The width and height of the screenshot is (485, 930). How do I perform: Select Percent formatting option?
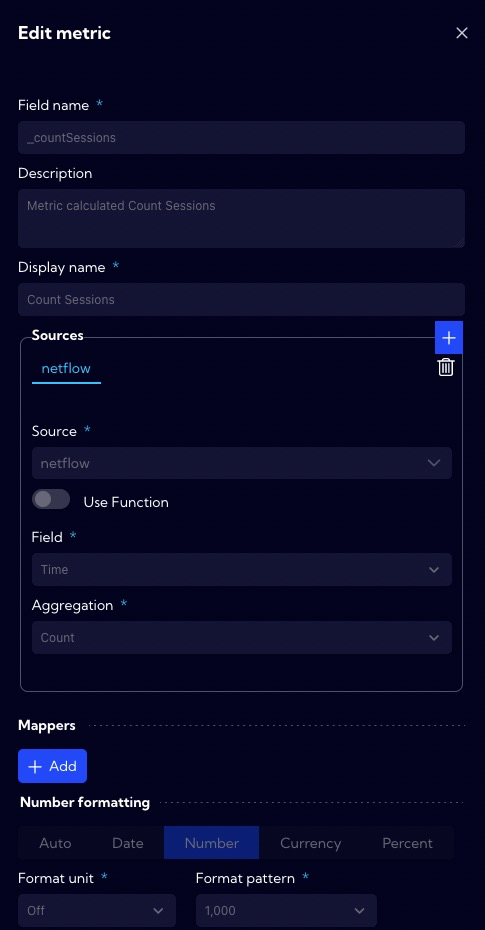(x=407, y=843)
